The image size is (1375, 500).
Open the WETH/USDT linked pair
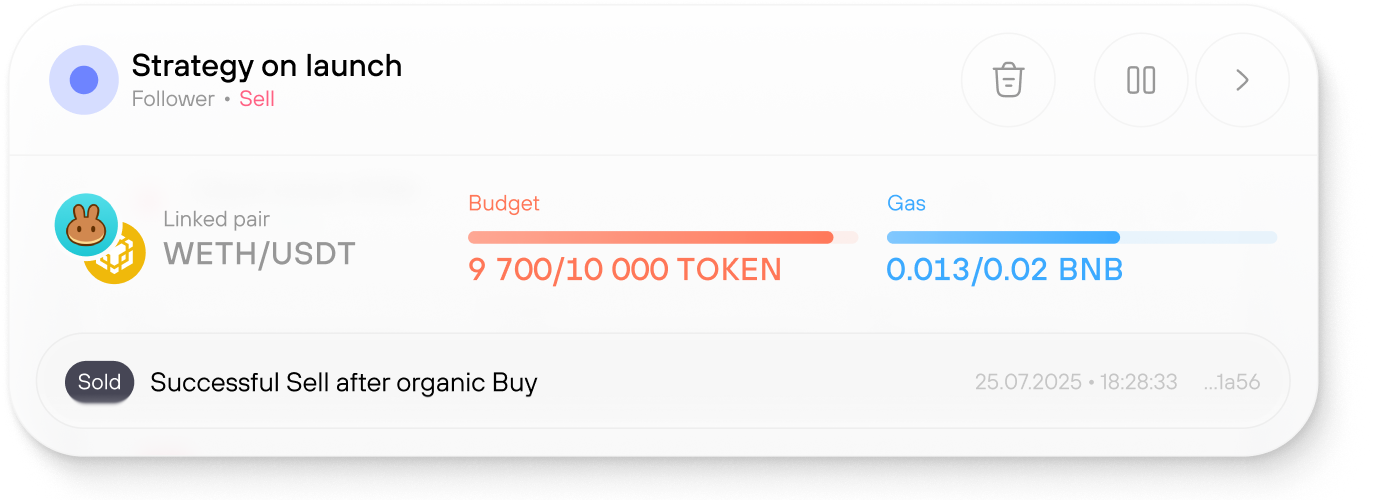click(259, 253)
